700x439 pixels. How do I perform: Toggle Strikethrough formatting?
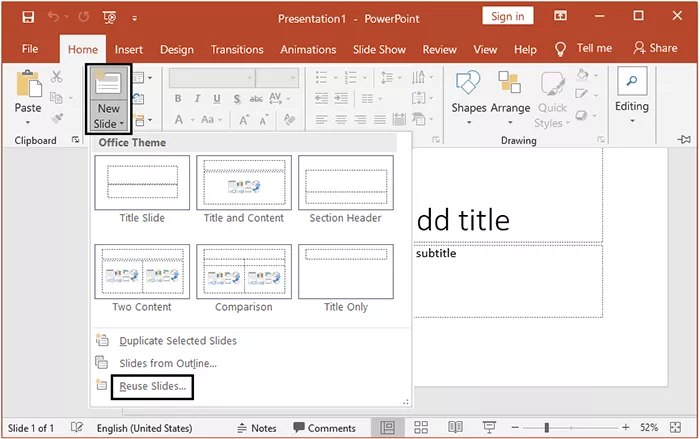coord(256,98)
